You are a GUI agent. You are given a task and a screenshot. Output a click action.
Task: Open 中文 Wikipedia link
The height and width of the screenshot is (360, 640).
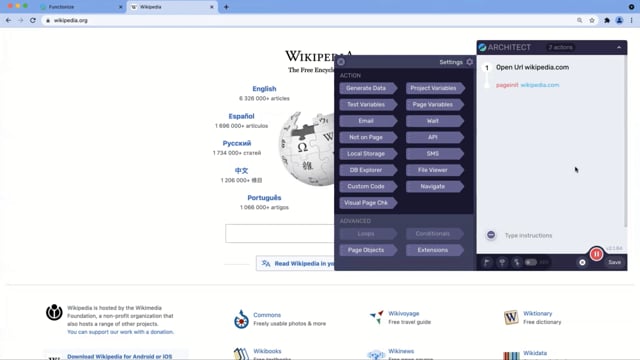[241, 171]
